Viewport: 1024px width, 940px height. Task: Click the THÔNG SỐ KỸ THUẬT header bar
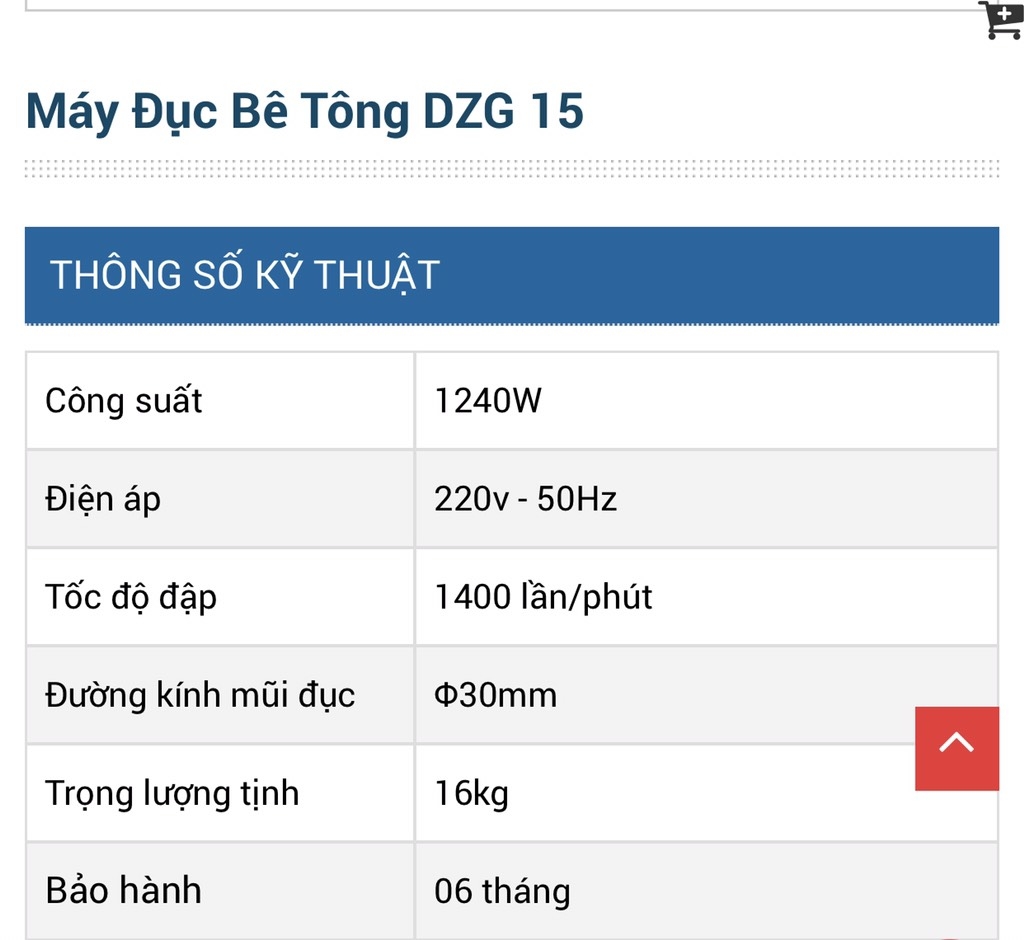[x=512, y=275]
